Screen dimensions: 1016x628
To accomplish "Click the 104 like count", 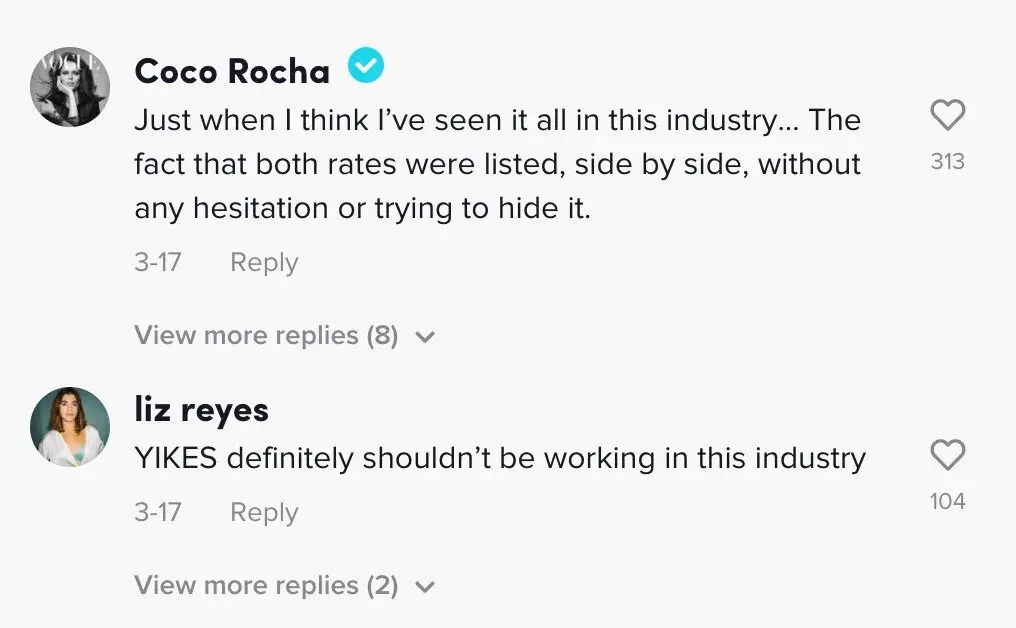I will coord(947,501).
